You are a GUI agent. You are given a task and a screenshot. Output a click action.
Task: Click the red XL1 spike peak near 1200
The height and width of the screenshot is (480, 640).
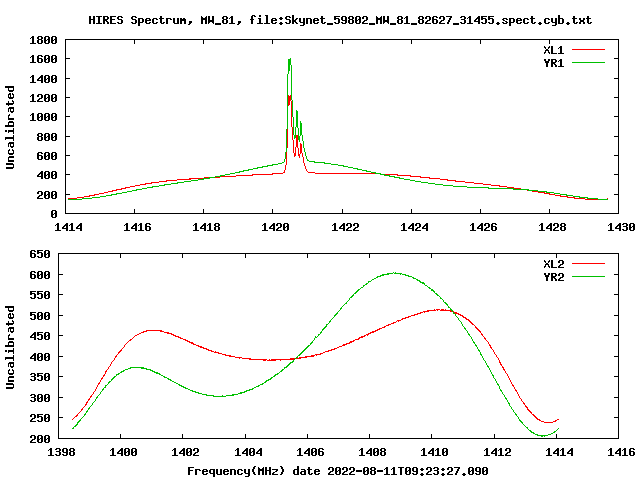click(x=289, y=97)
